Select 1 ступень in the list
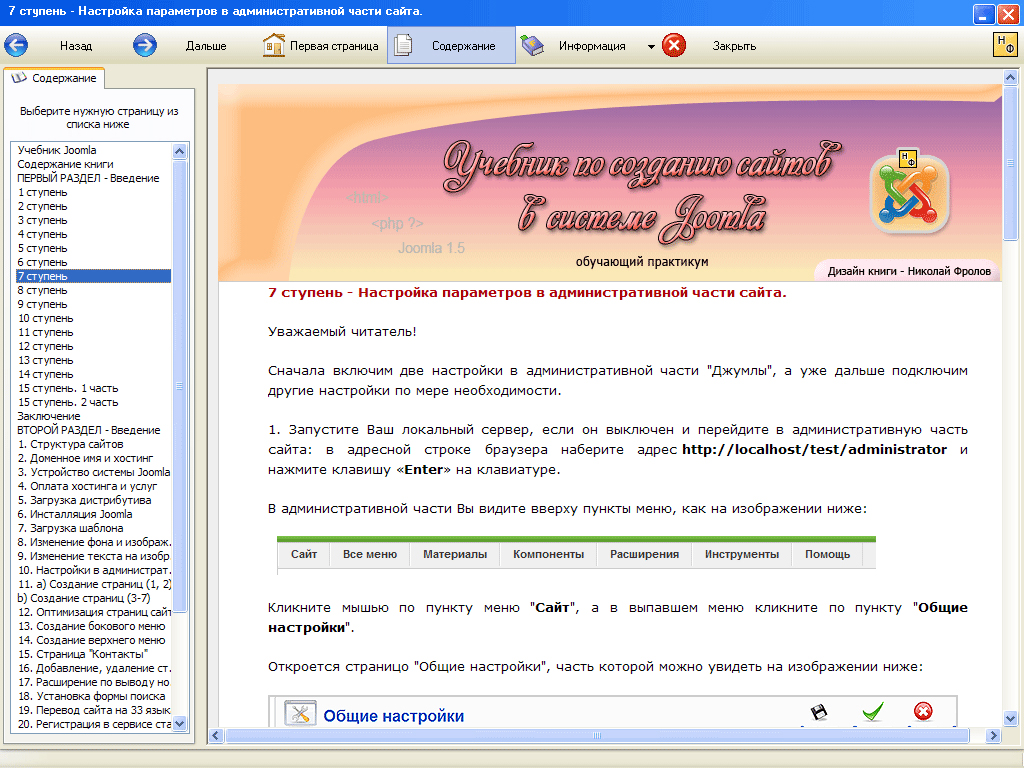The image size is (1024, 768). pos(93,192)
